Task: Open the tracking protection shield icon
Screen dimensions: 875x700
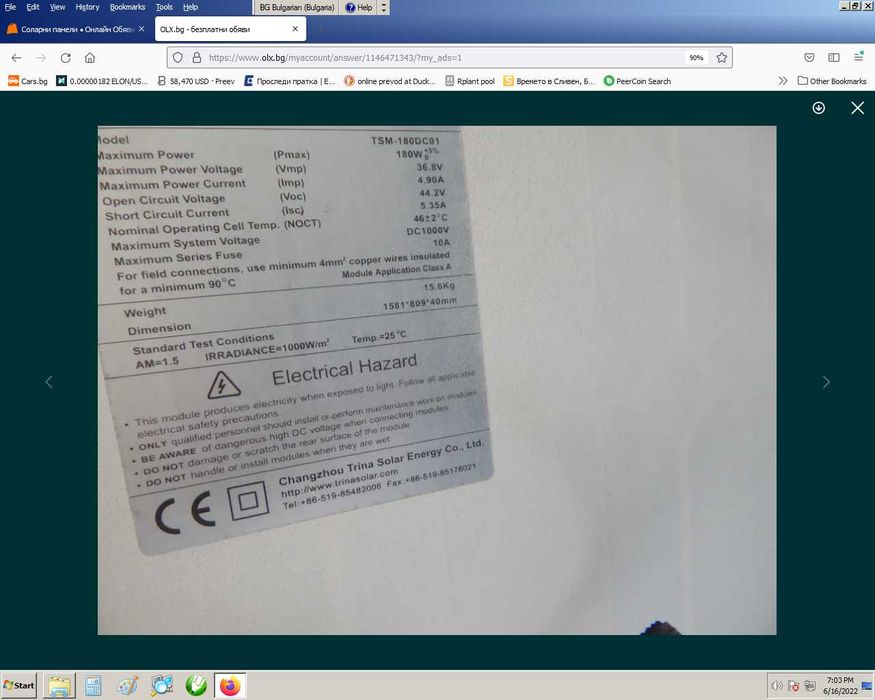Action: click(x=177, y=57)
